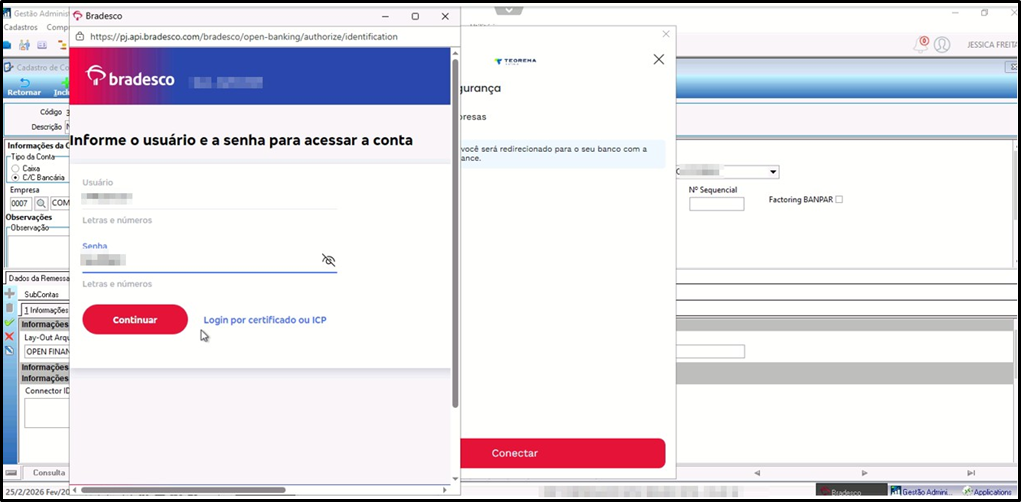Click the horizontal scrollbar of Bradesco window
The image size is (1021, 502).
(x=183, y=490)
